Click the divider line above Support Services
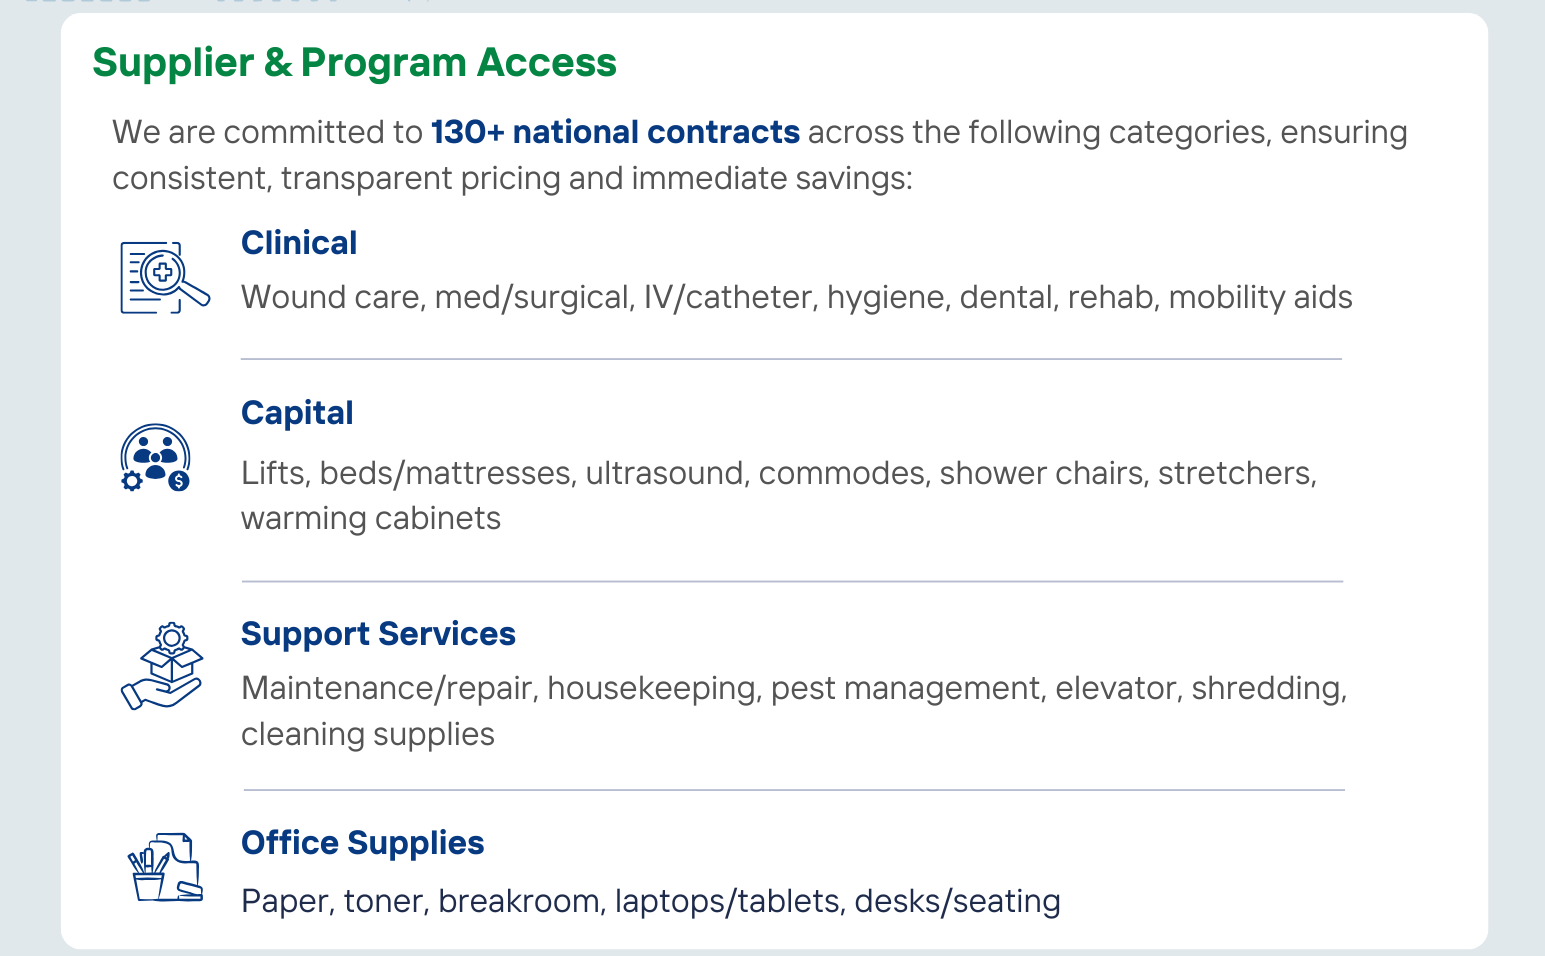The image size is (1545, 956). 792,581
